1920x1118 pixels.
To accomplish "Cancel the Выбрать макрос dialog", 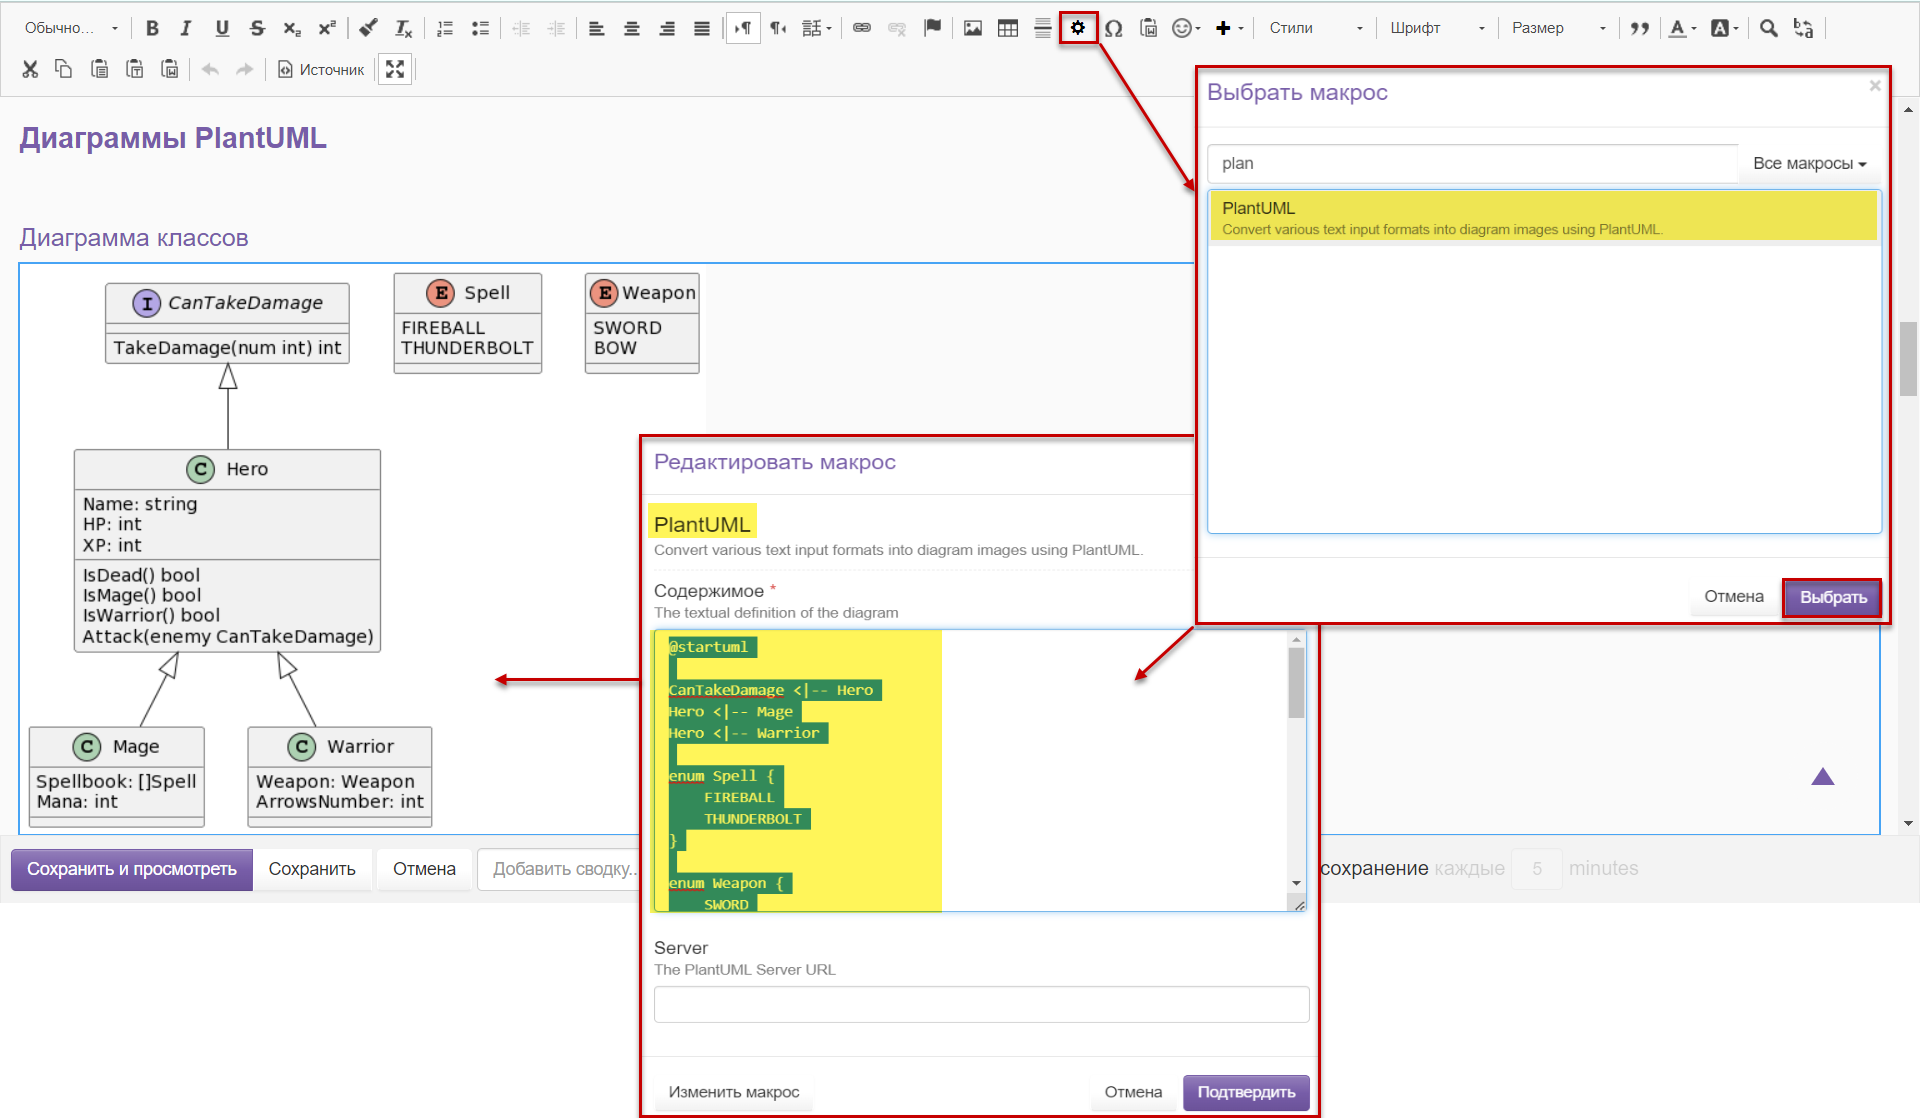I will [1733, 596].
